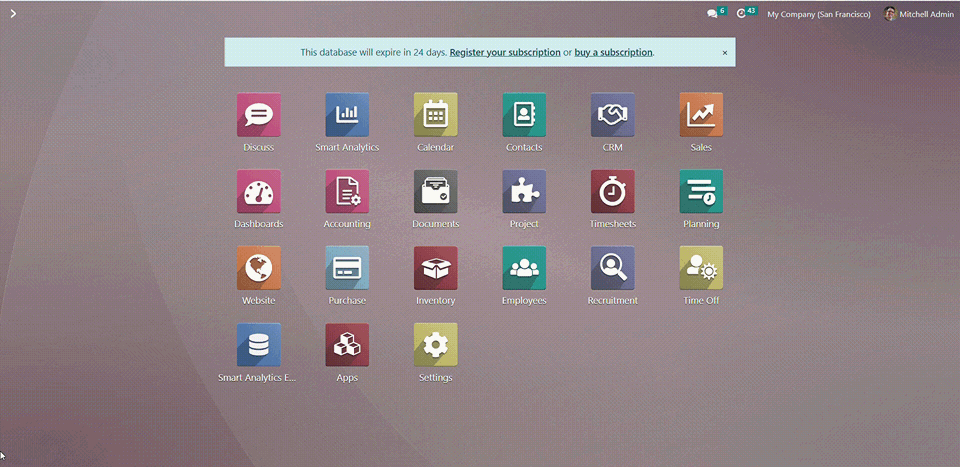Open the Inventory box icon
The width and height of the screenshot is (960, 467).
(435, 268)
